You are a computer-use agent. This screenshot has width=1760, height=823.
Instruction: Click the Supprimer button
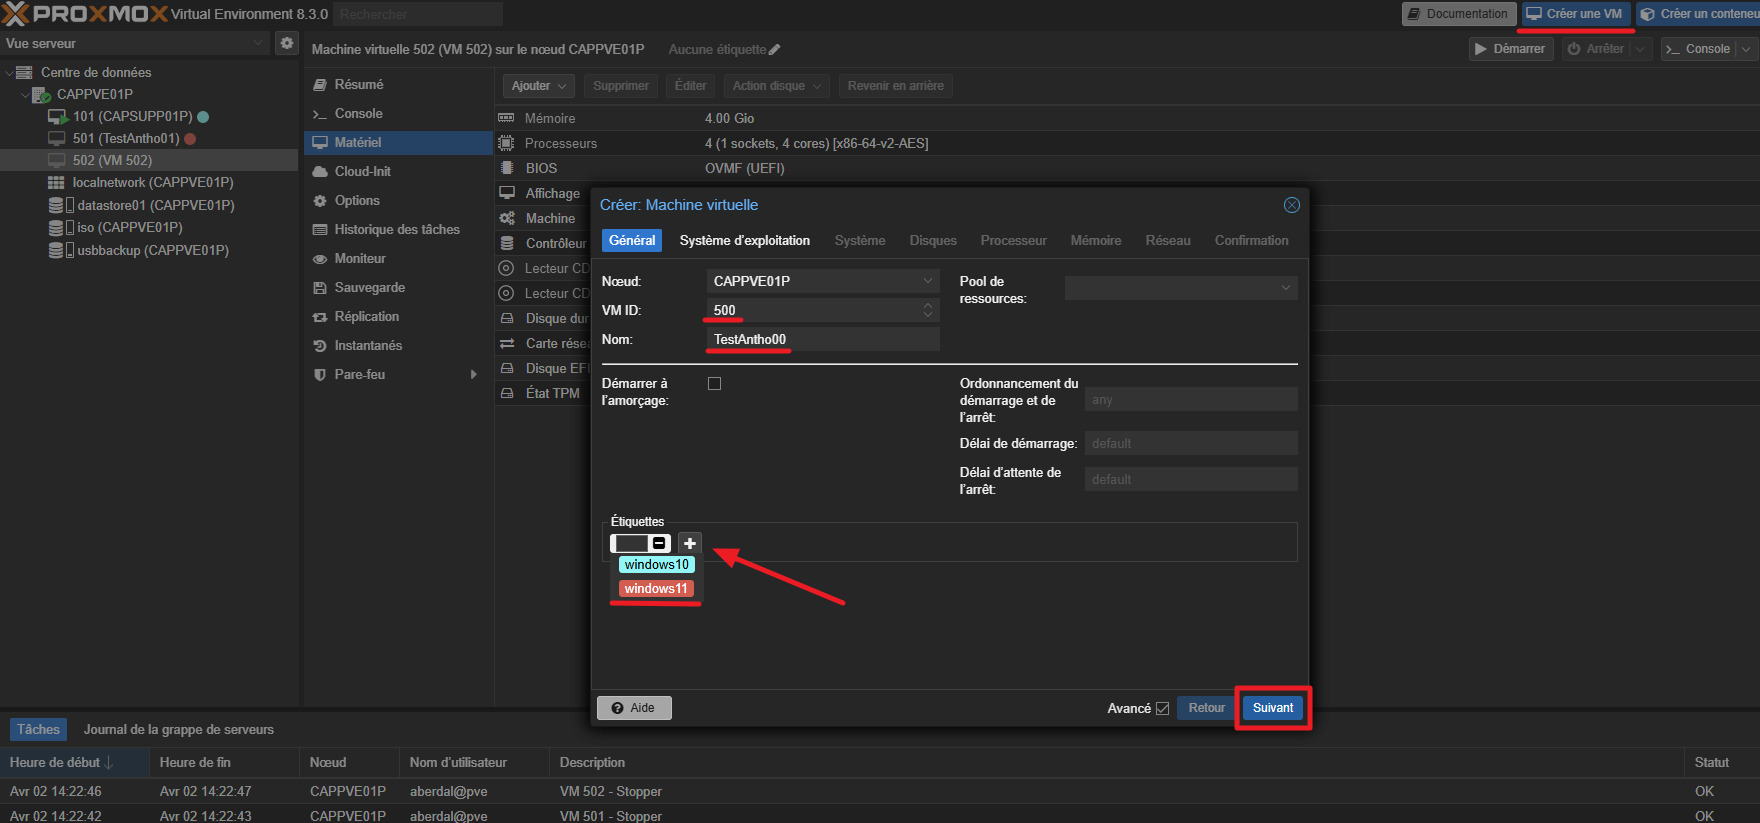tap(621, 86)
